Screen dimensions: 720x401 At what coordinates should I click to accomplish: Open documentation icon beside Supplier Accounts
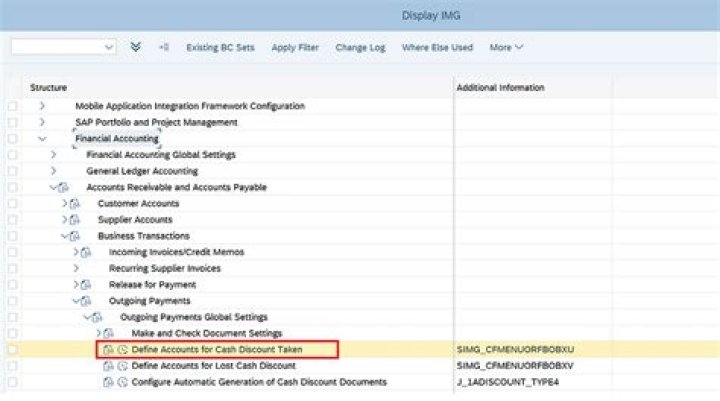(74, 220)
